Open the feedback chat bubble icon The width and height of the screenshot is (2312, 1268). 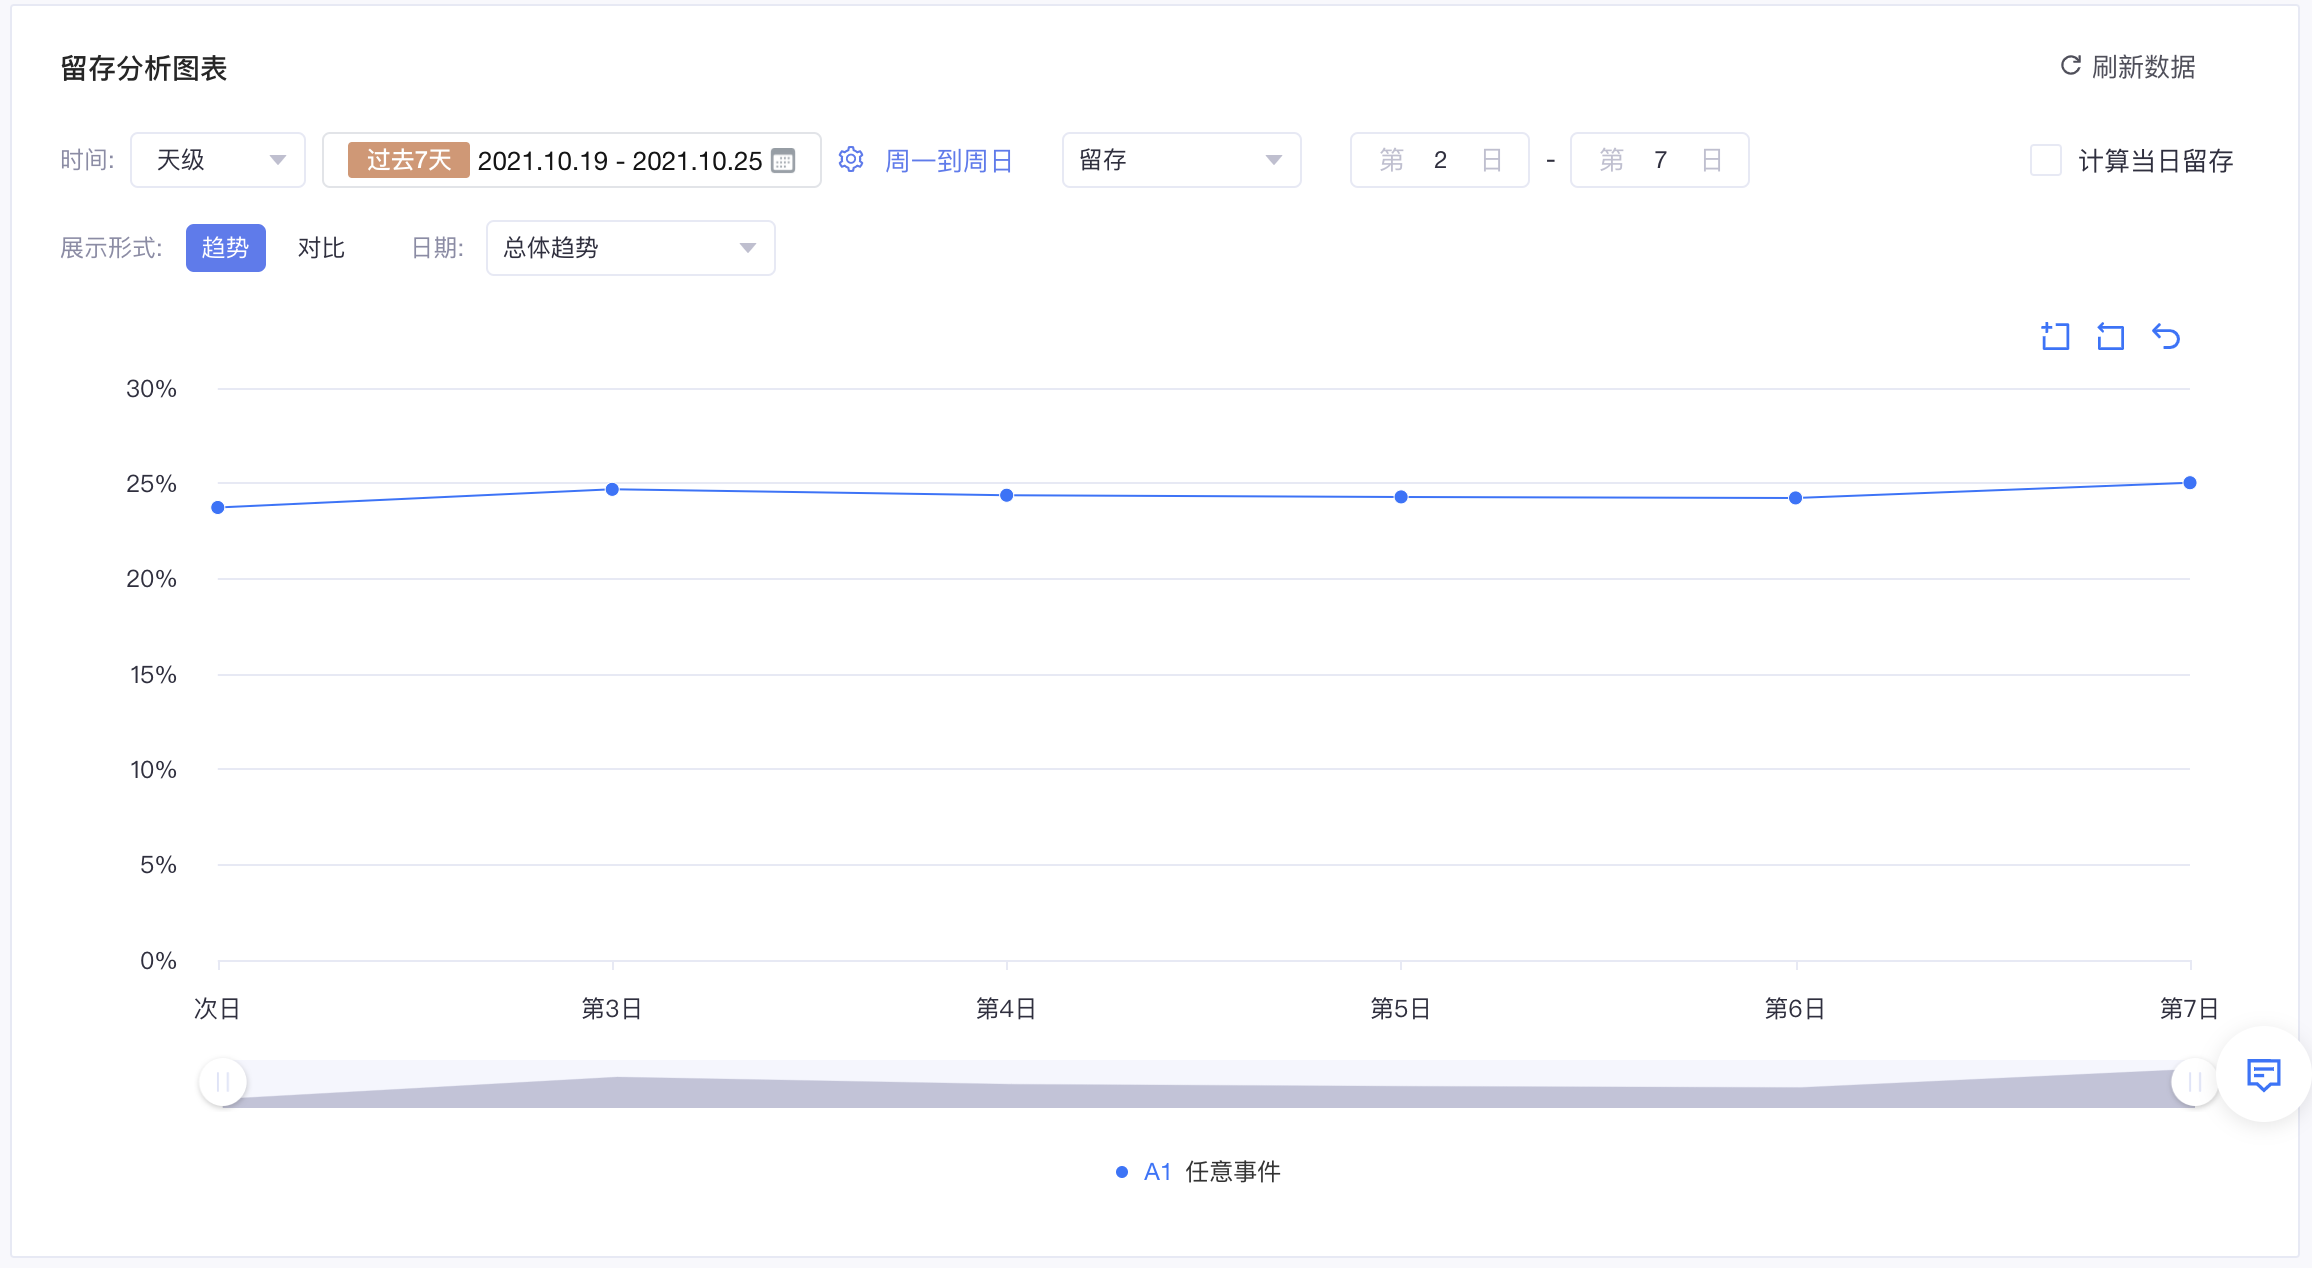(x=2263, y=1075)
